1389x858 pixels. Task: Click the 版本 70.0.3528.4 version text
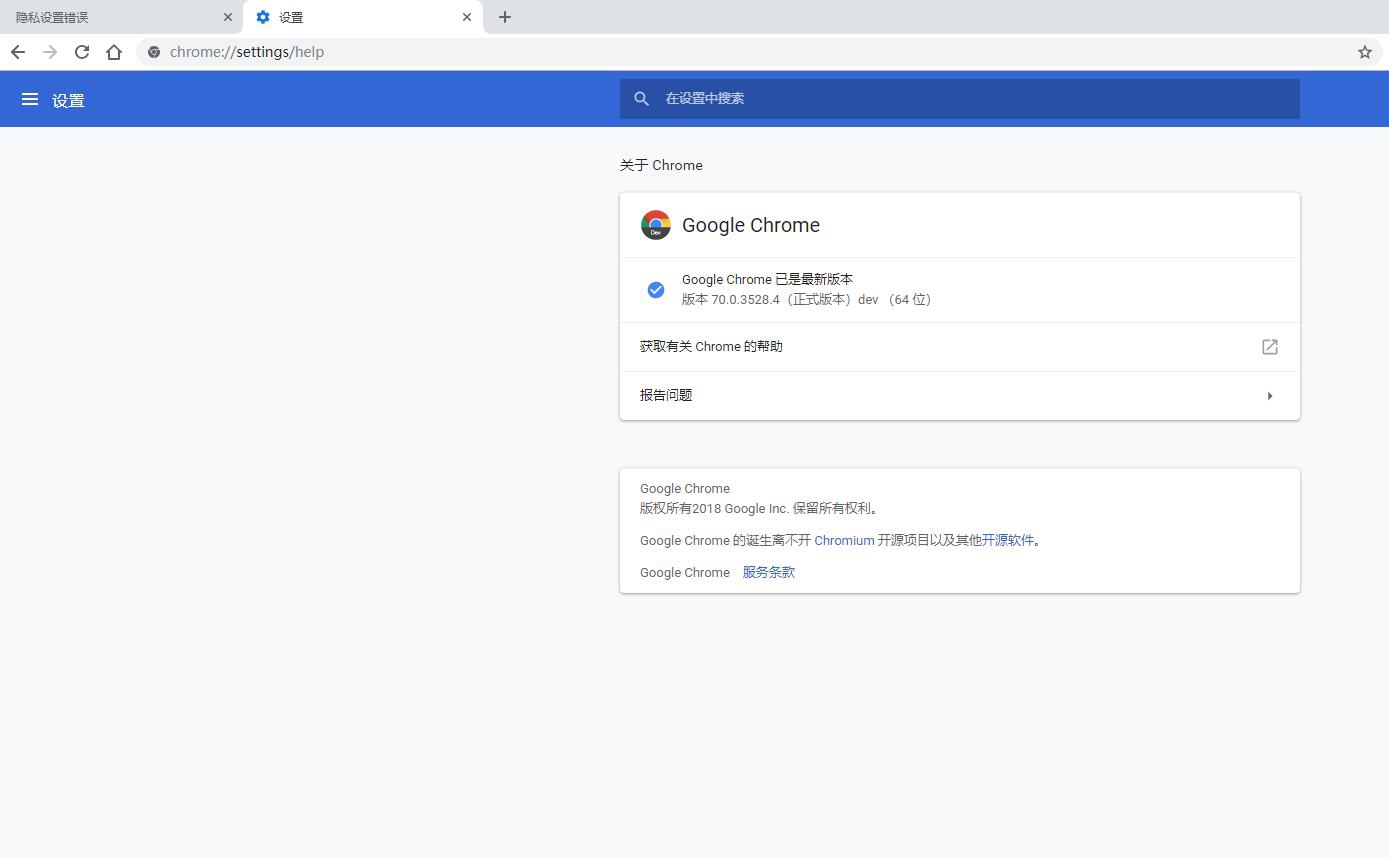click(806, 299)
